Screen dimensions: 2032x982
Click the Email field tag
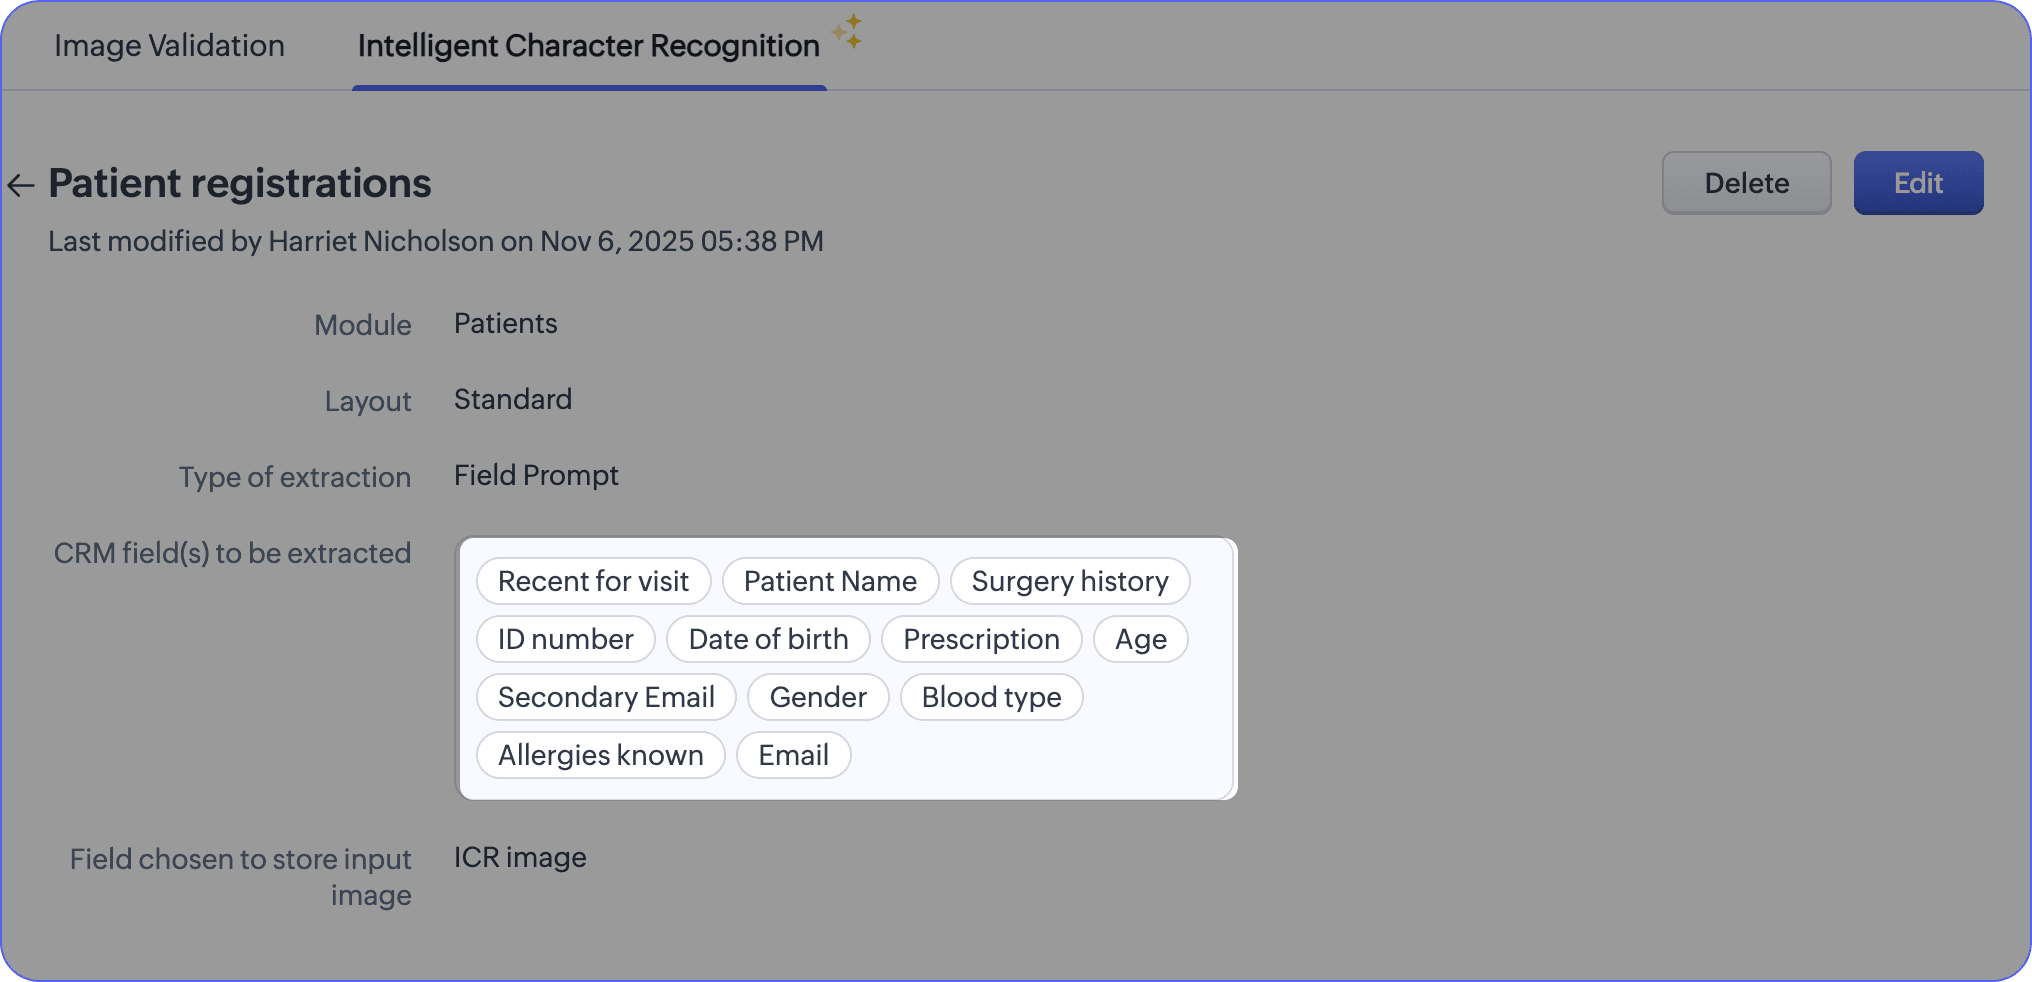[793, 755]
